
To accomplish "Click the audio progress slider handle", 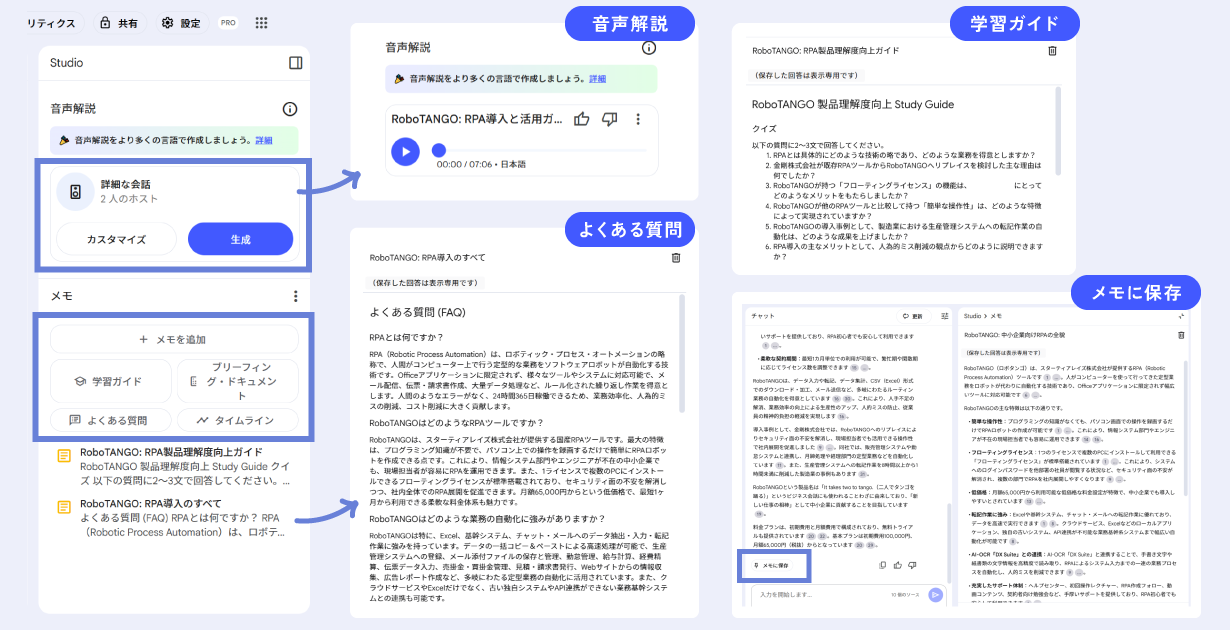I will click(x=438, y=150).
